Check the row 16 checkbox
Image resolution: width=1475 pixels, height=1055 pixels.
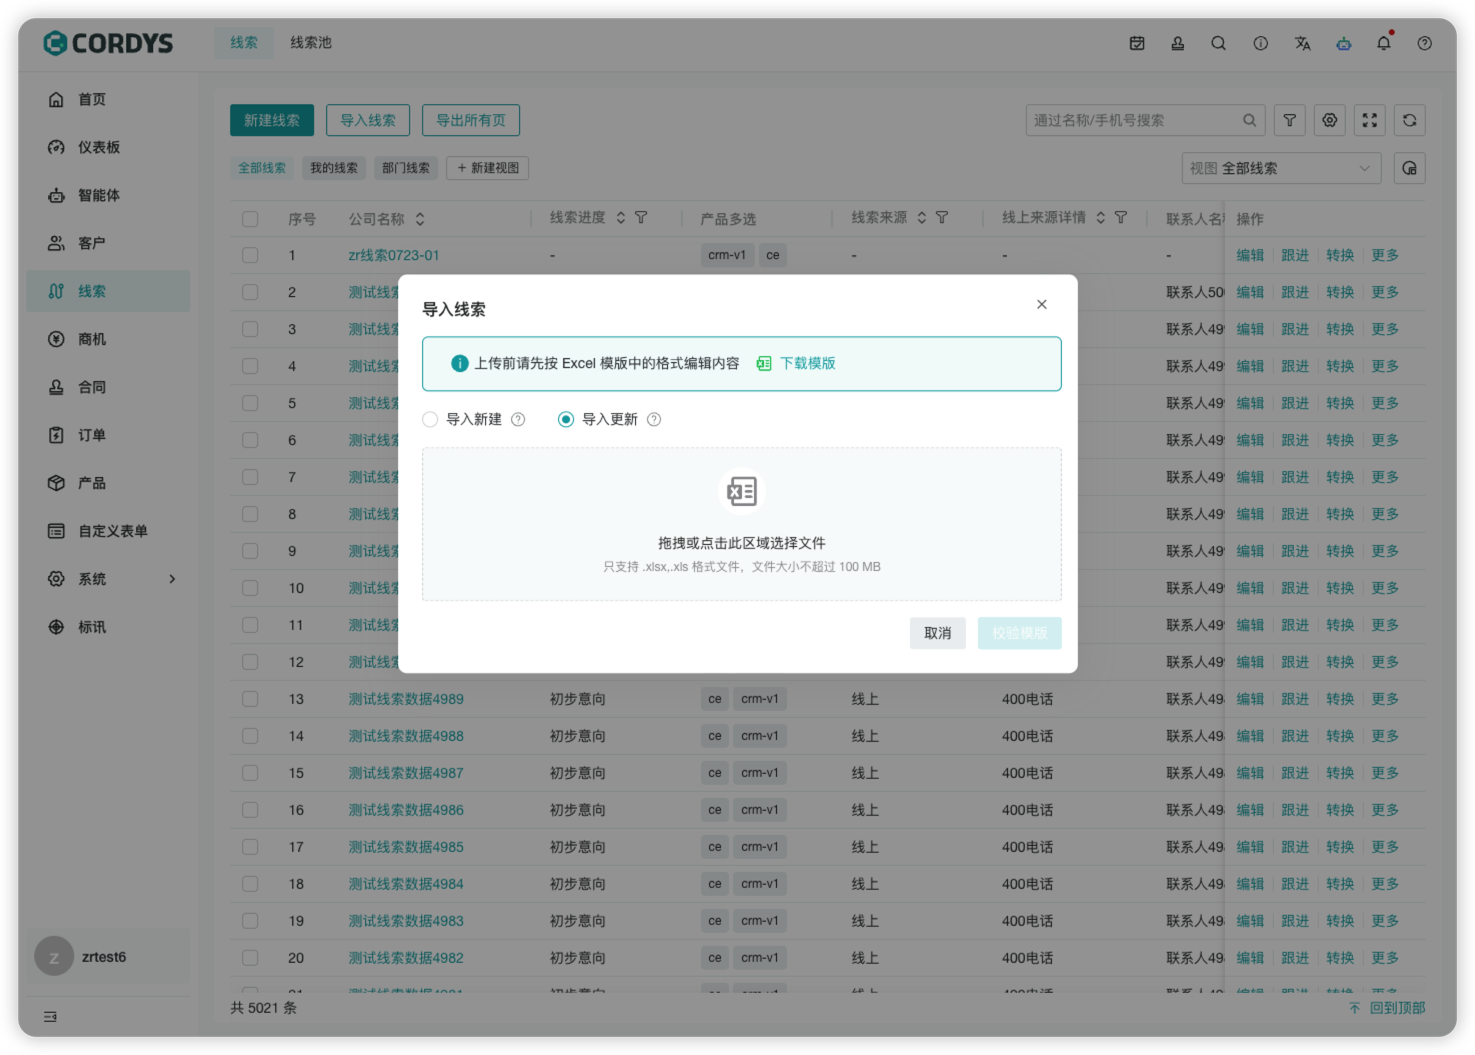250,810
